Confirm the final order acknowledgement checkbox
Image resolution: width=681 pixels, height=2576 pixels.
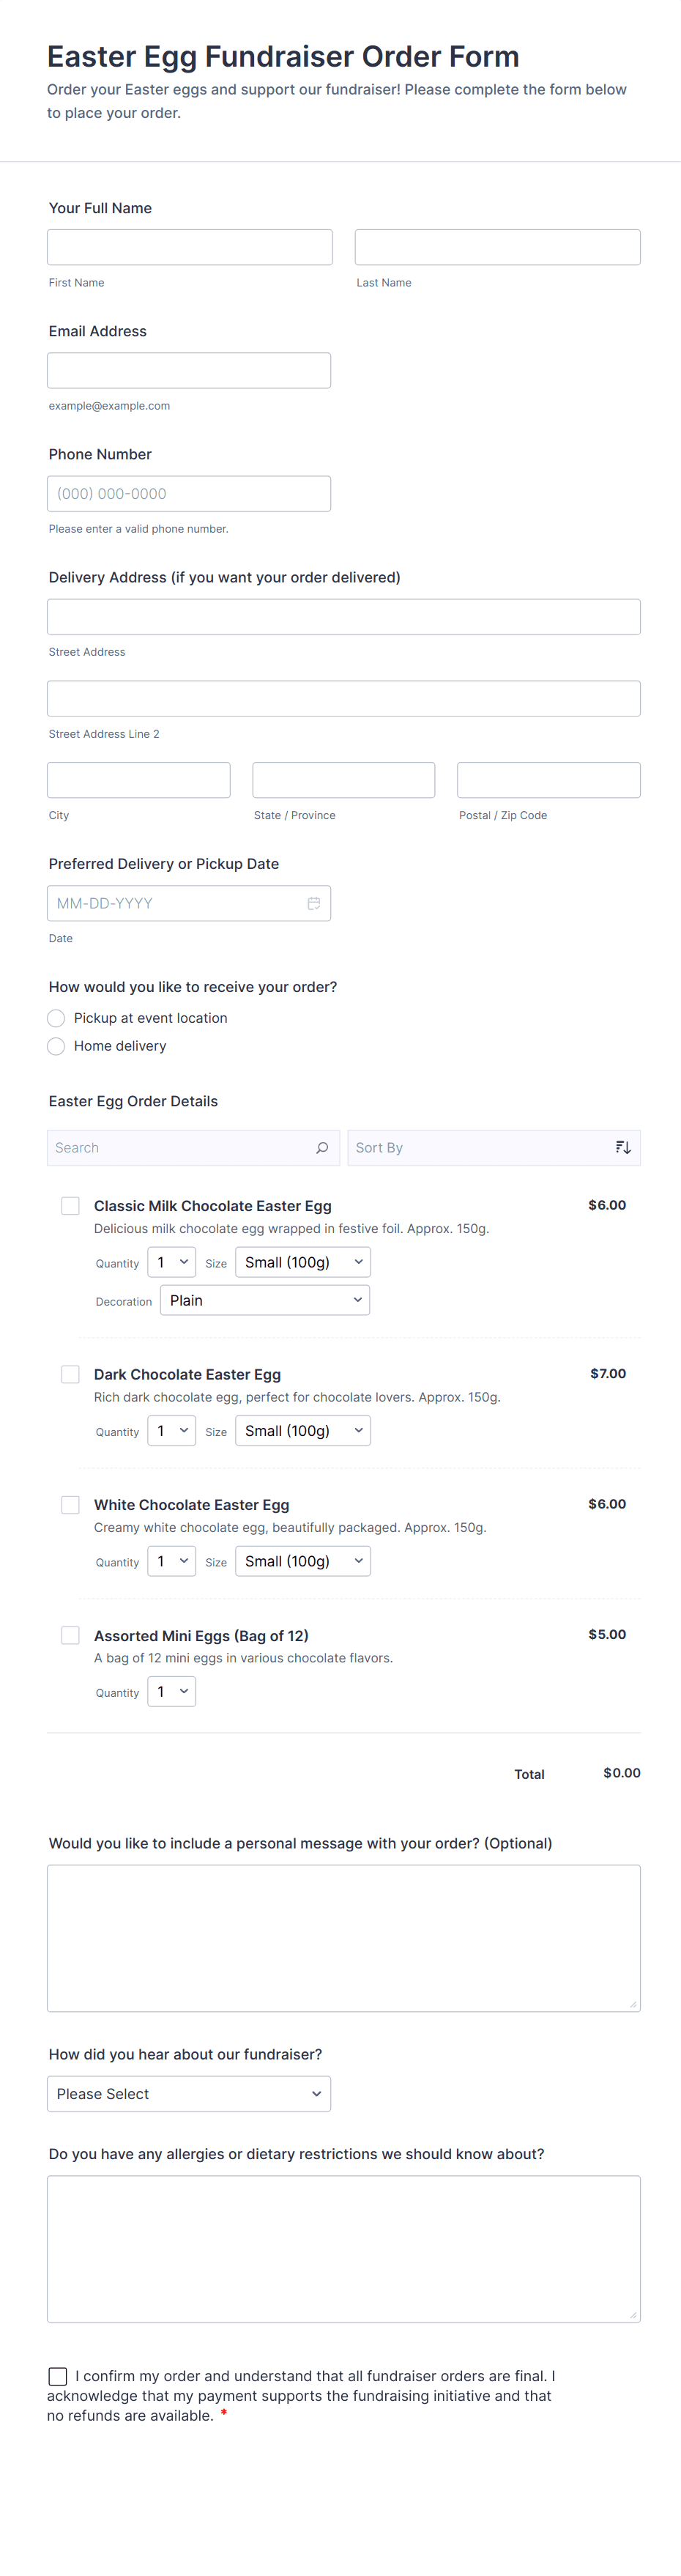pyautogui.click(x=58, y=2376)
